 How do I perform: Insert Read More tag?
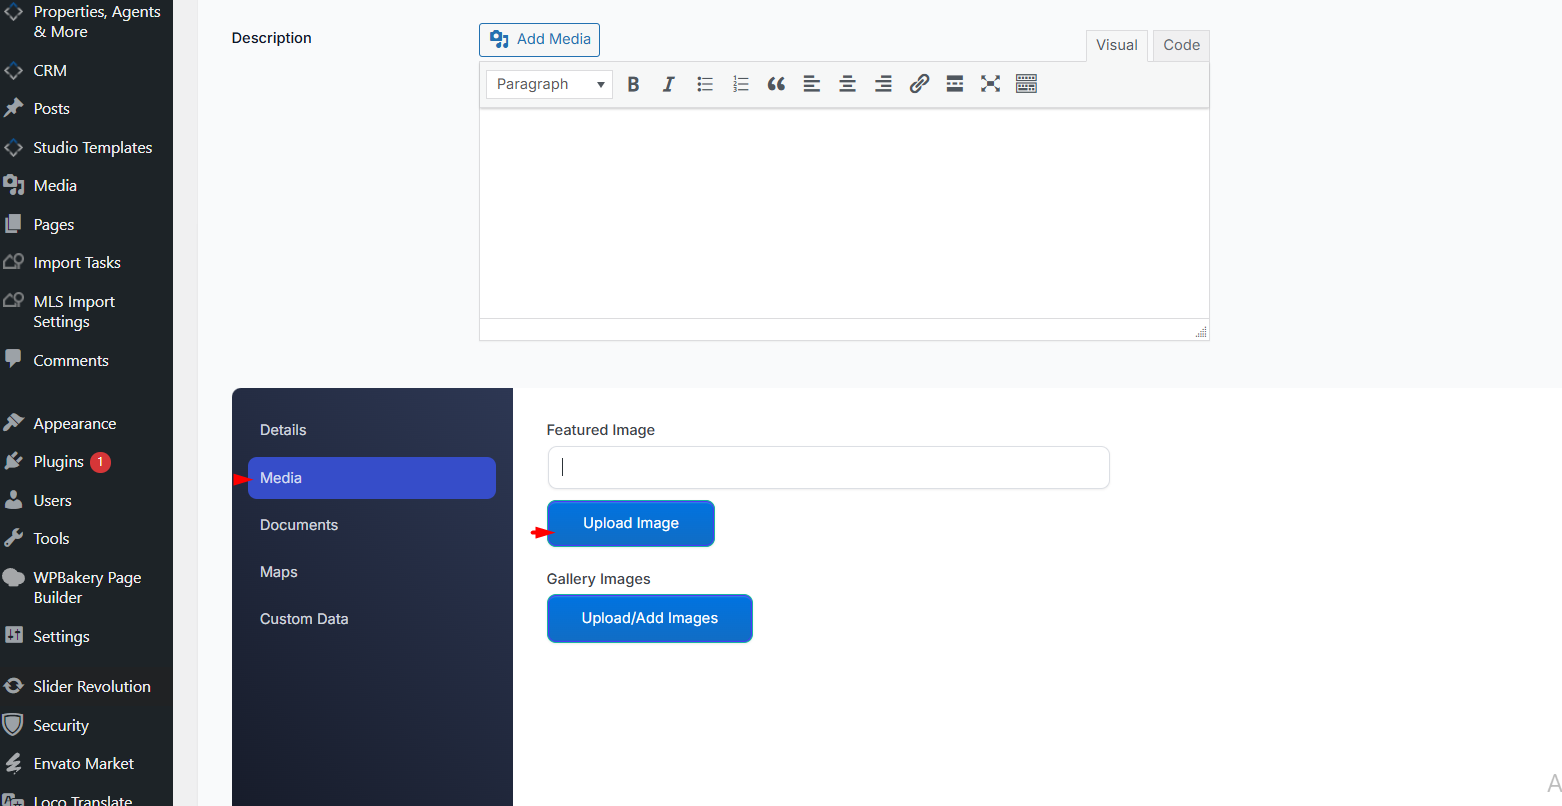(955, 84)
